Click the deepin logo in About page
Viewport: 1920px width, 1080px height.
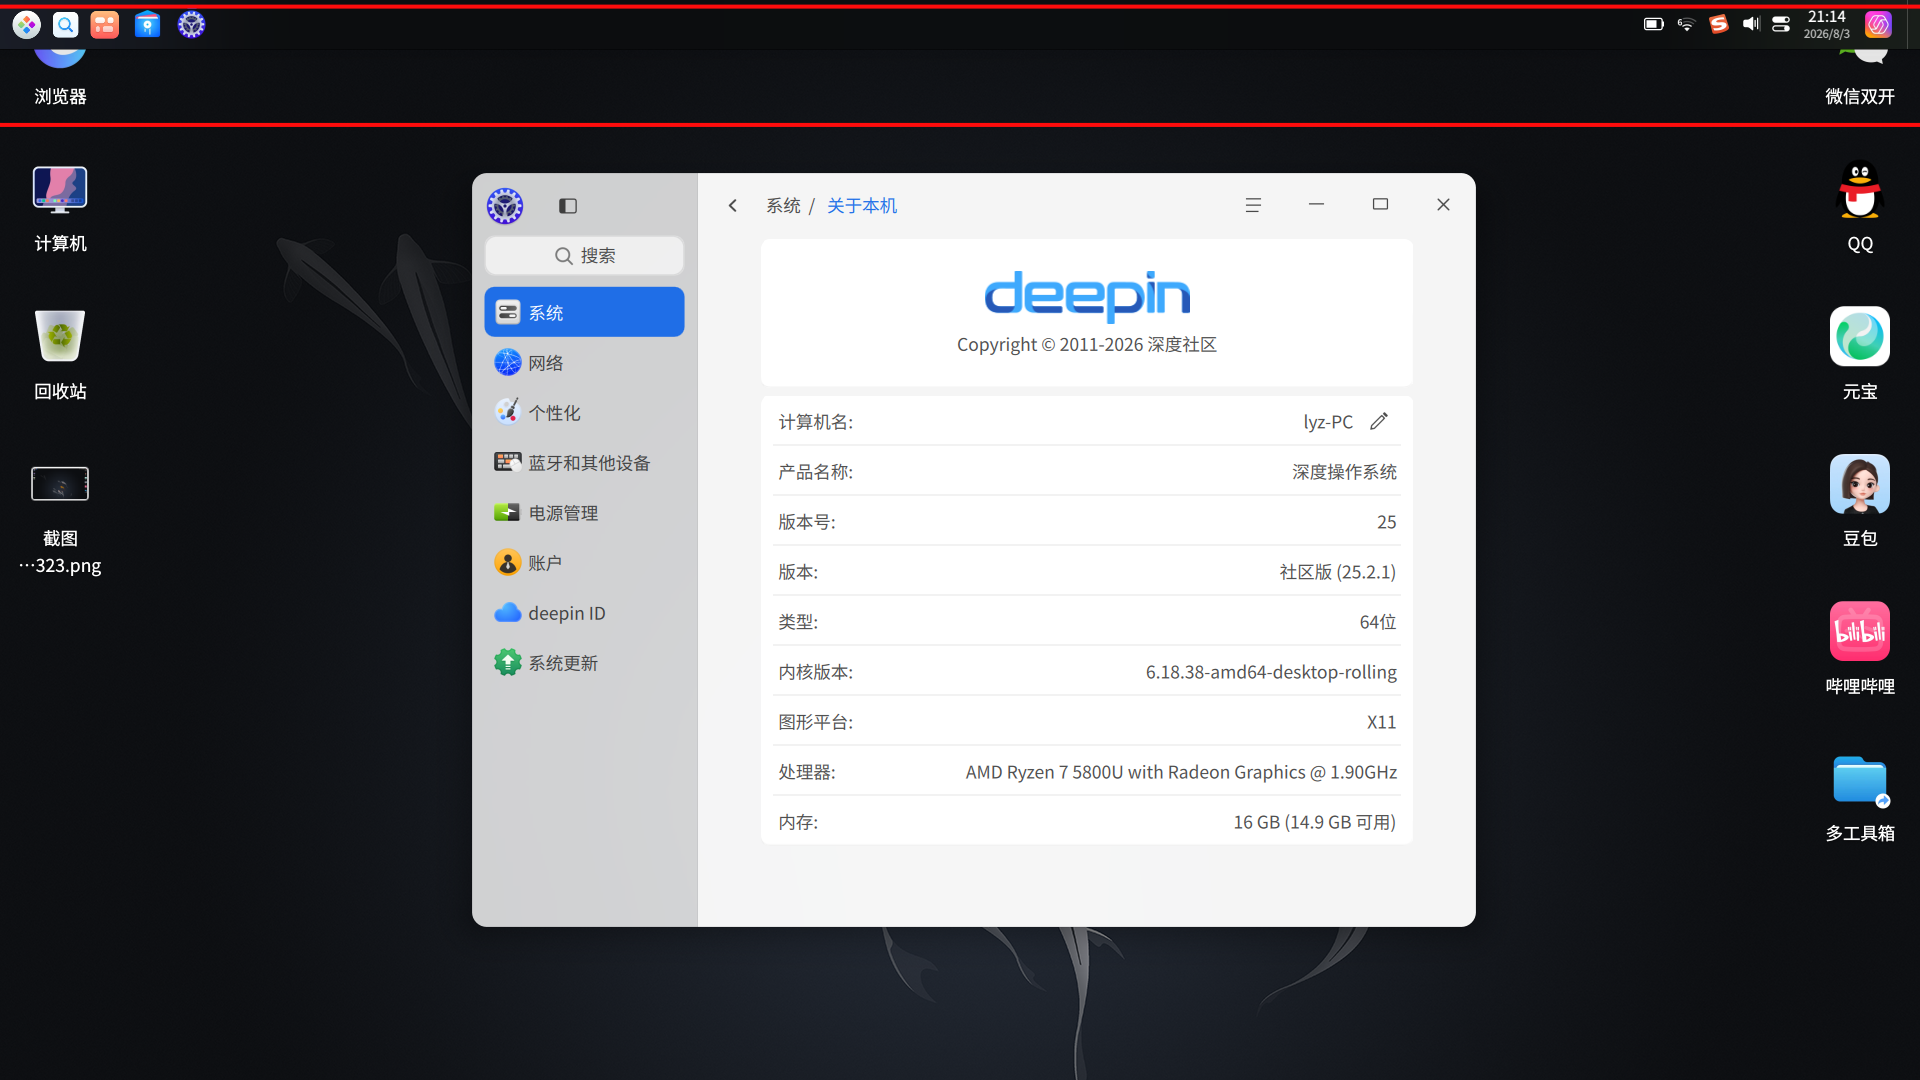pos(1087,295)
